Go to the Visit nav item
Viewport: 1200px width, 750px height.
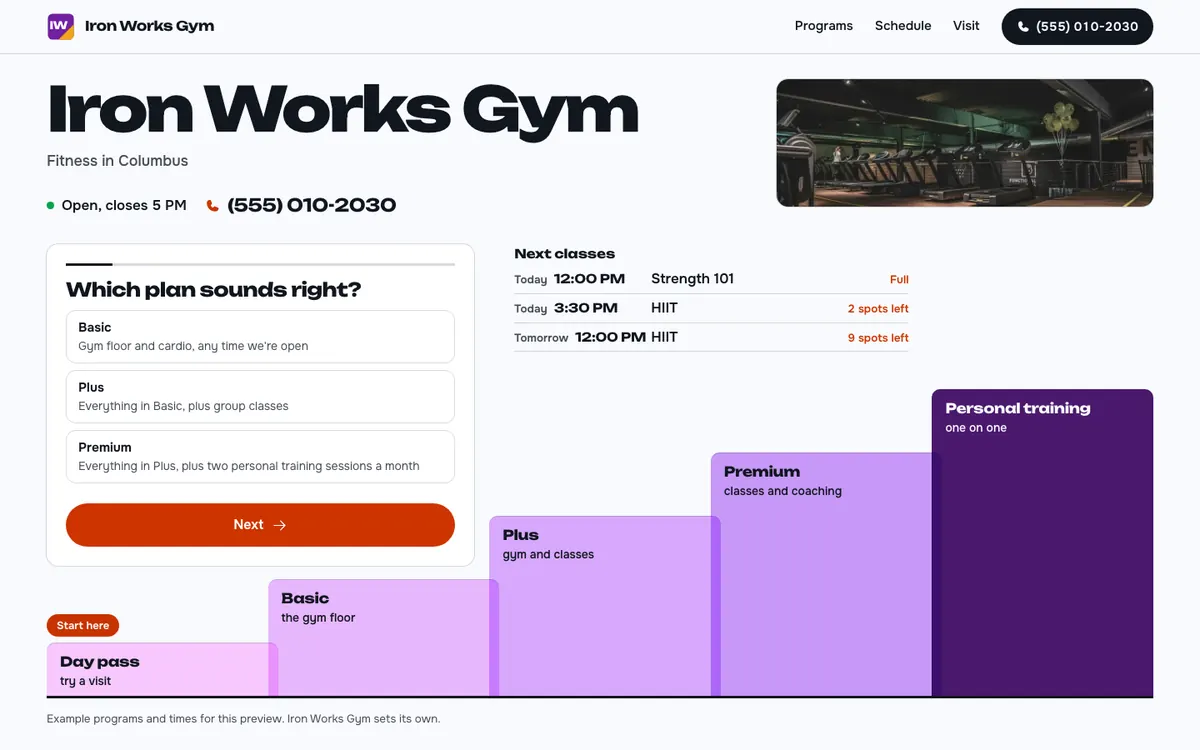click(x=966, y=26)
